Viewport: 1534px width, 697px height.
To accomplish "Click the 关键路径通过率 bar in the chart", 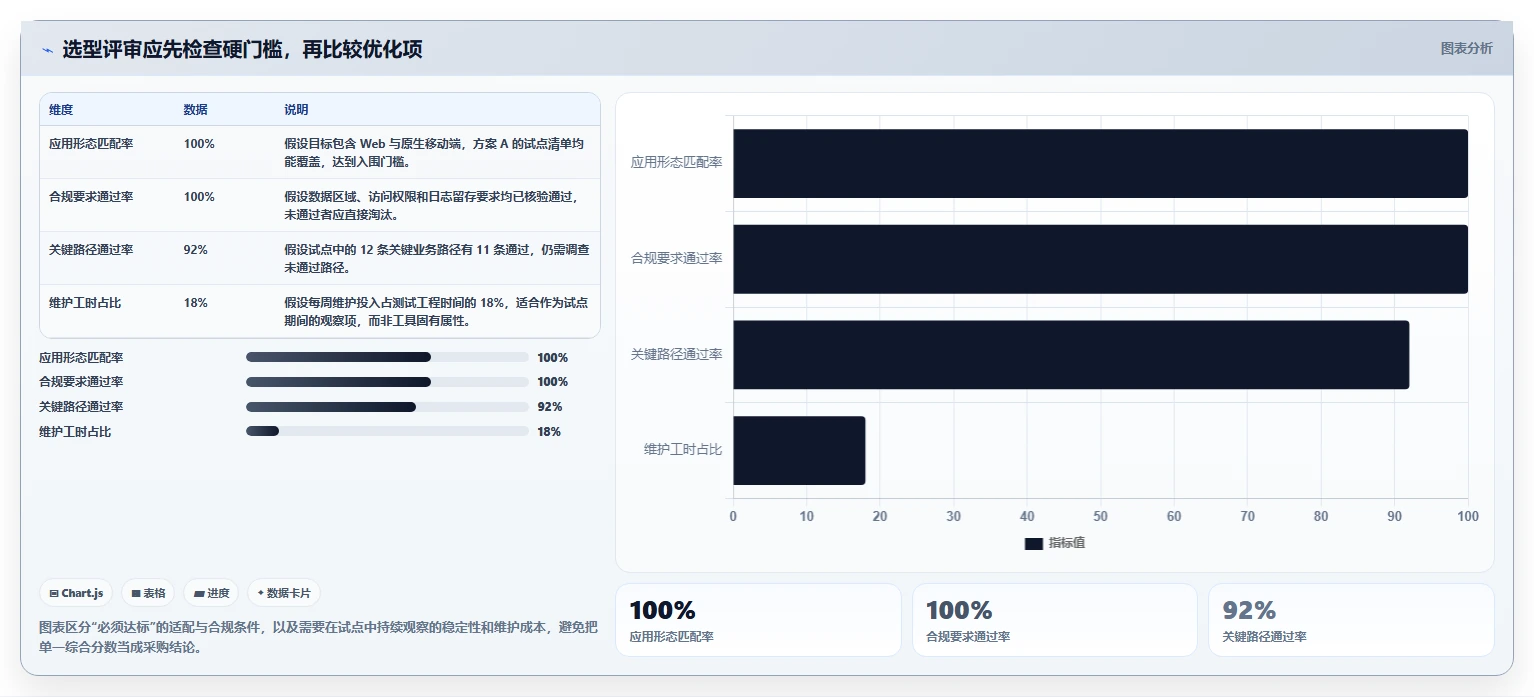I will (x=1071, y=355).
